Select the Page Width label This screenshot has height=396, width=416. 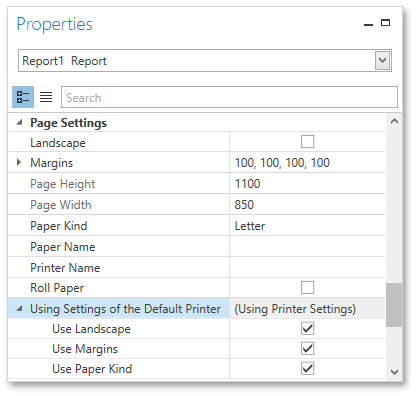tap(61, 205)
